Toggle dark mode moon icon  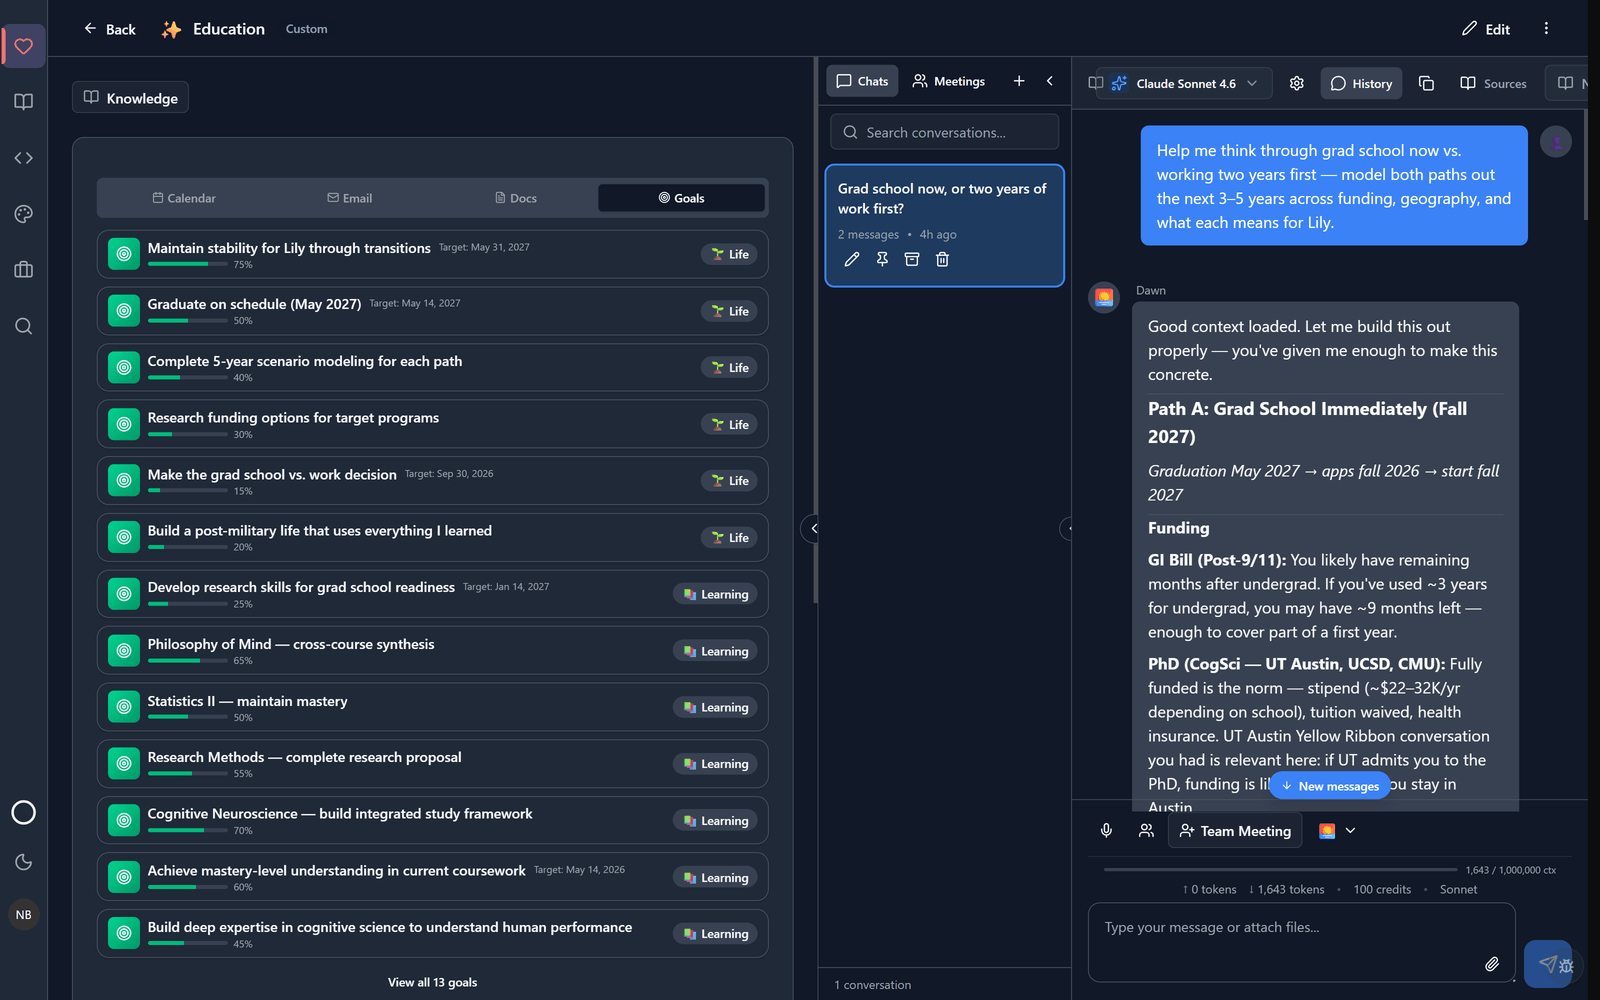coord(24,862)
